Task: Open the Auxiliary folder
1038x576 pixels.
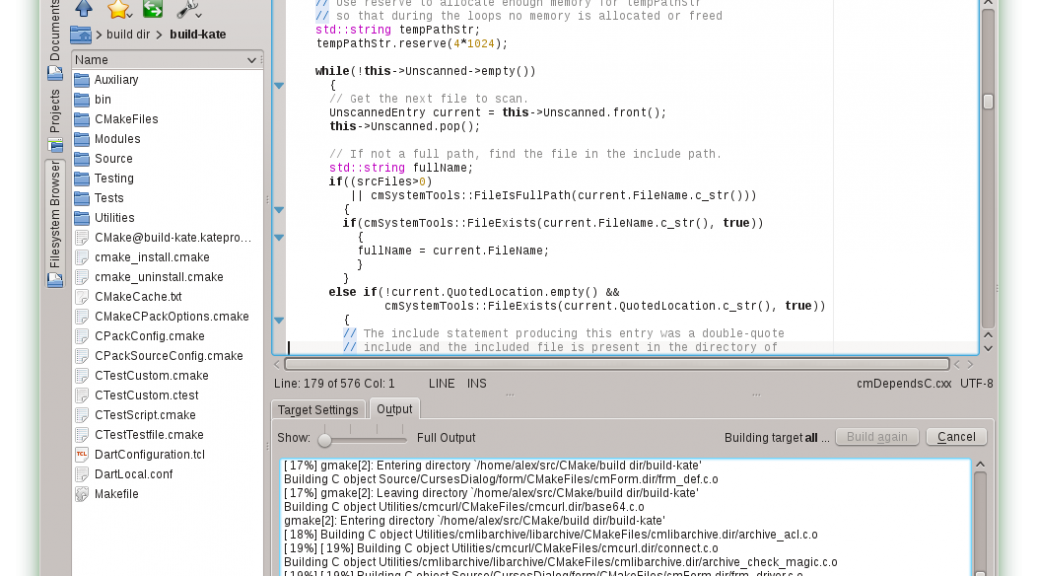Action: coord(116,80)
